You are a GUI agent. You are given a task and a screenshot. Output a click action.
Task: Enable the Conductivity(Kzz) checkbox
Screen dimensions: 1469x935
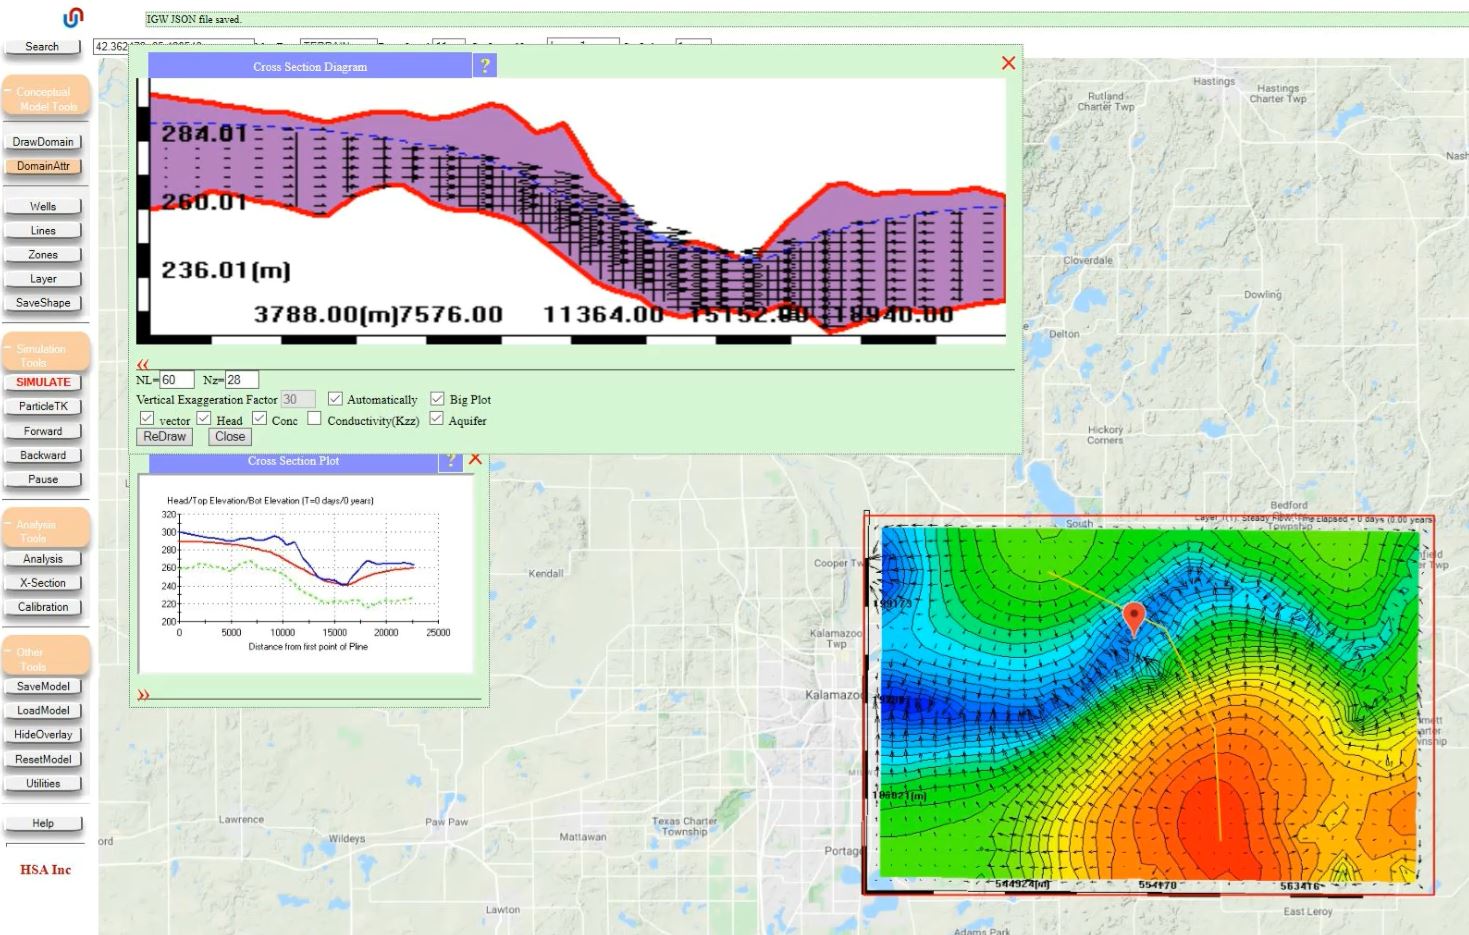click(314, 419)
